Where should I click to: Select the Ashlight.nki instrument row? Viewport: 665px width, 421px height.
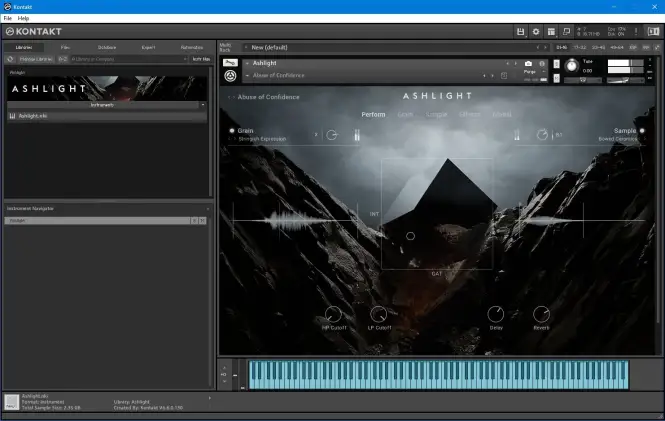coord(107,116)
